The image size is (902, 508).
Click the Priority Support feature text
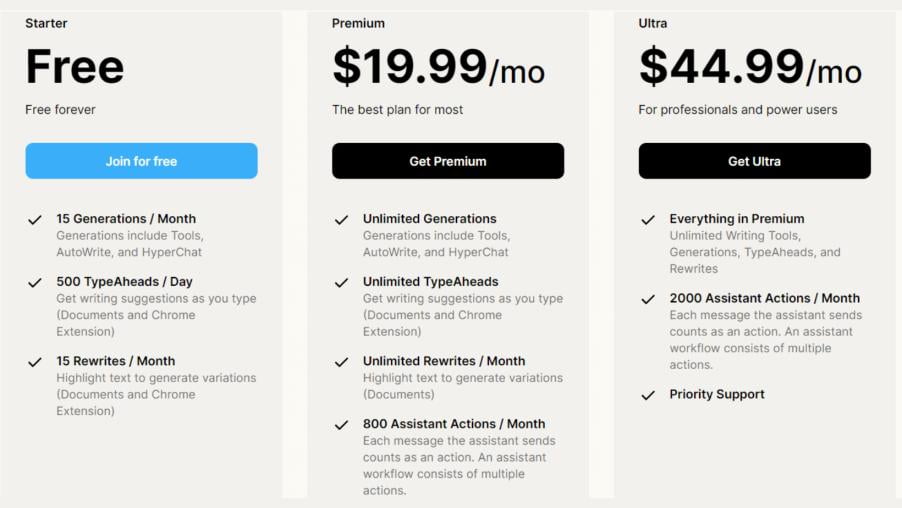(716, 394)
